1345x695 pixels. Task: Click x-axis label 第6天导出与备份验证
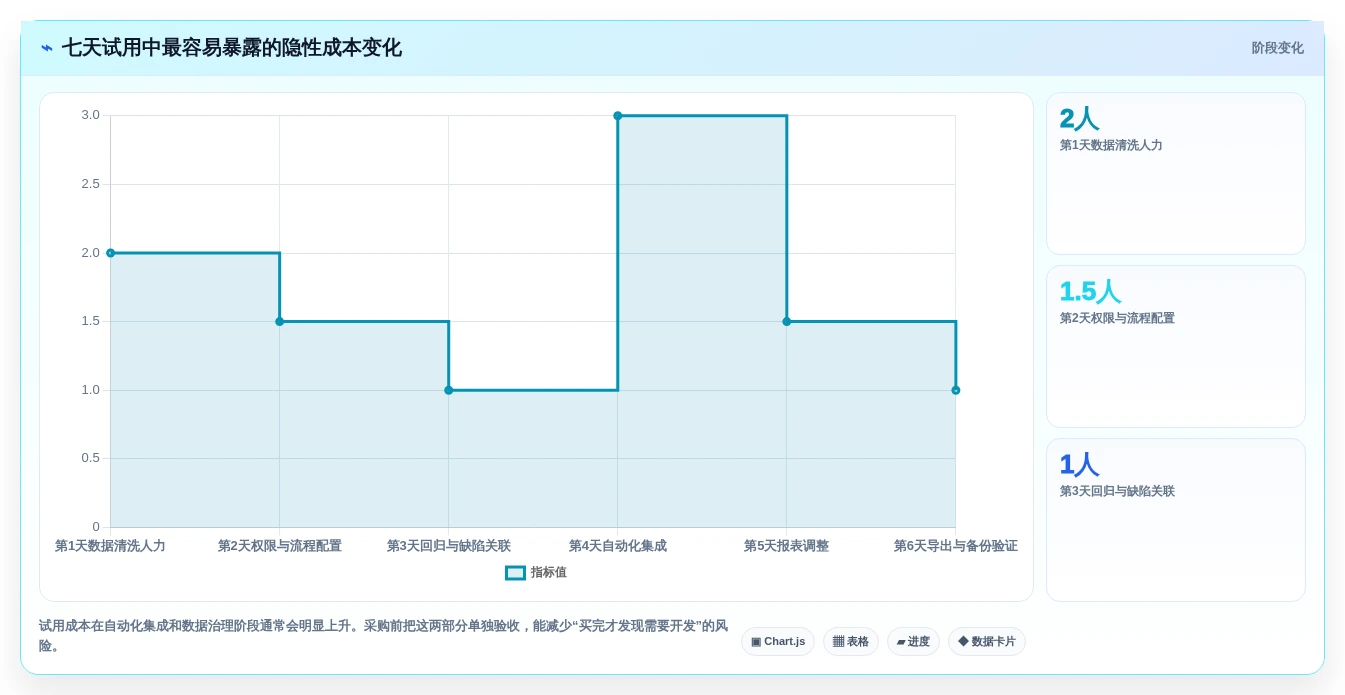coord(955,546)
